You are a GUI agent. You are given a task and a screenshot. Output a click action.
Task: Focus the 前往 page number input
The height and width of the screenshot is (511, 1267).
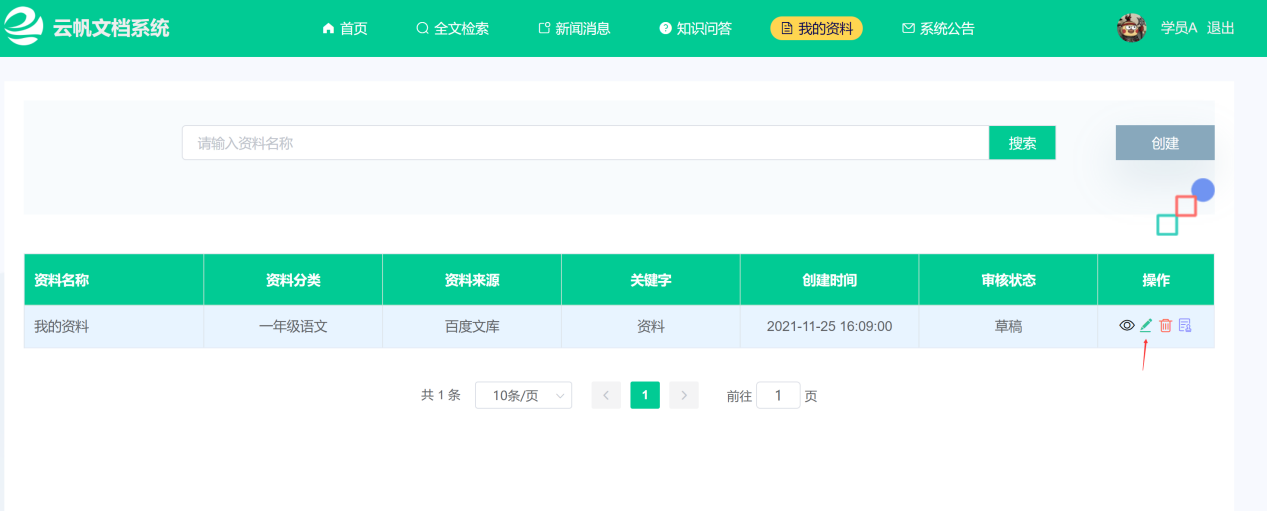click(778, 396)
